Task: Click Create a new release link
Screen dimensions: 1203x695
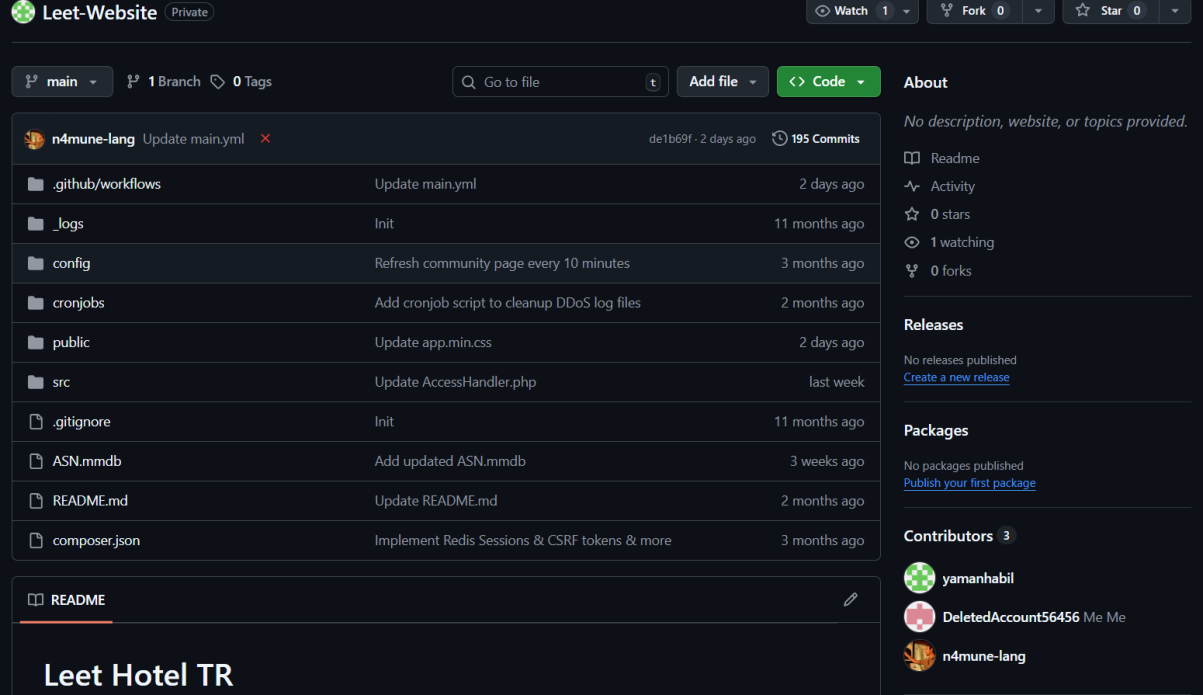Action: pos(956,378)
